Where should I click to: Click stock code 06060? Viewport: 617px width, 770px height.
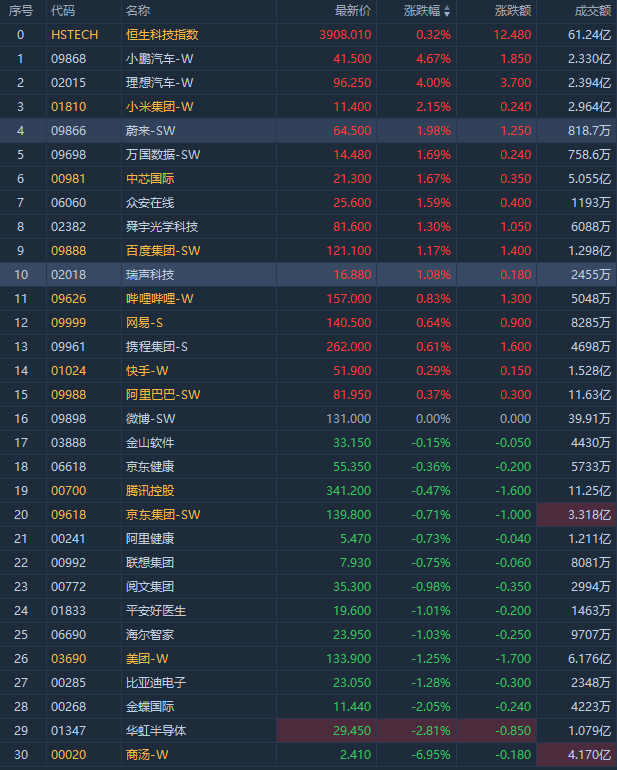coord(69,203)
